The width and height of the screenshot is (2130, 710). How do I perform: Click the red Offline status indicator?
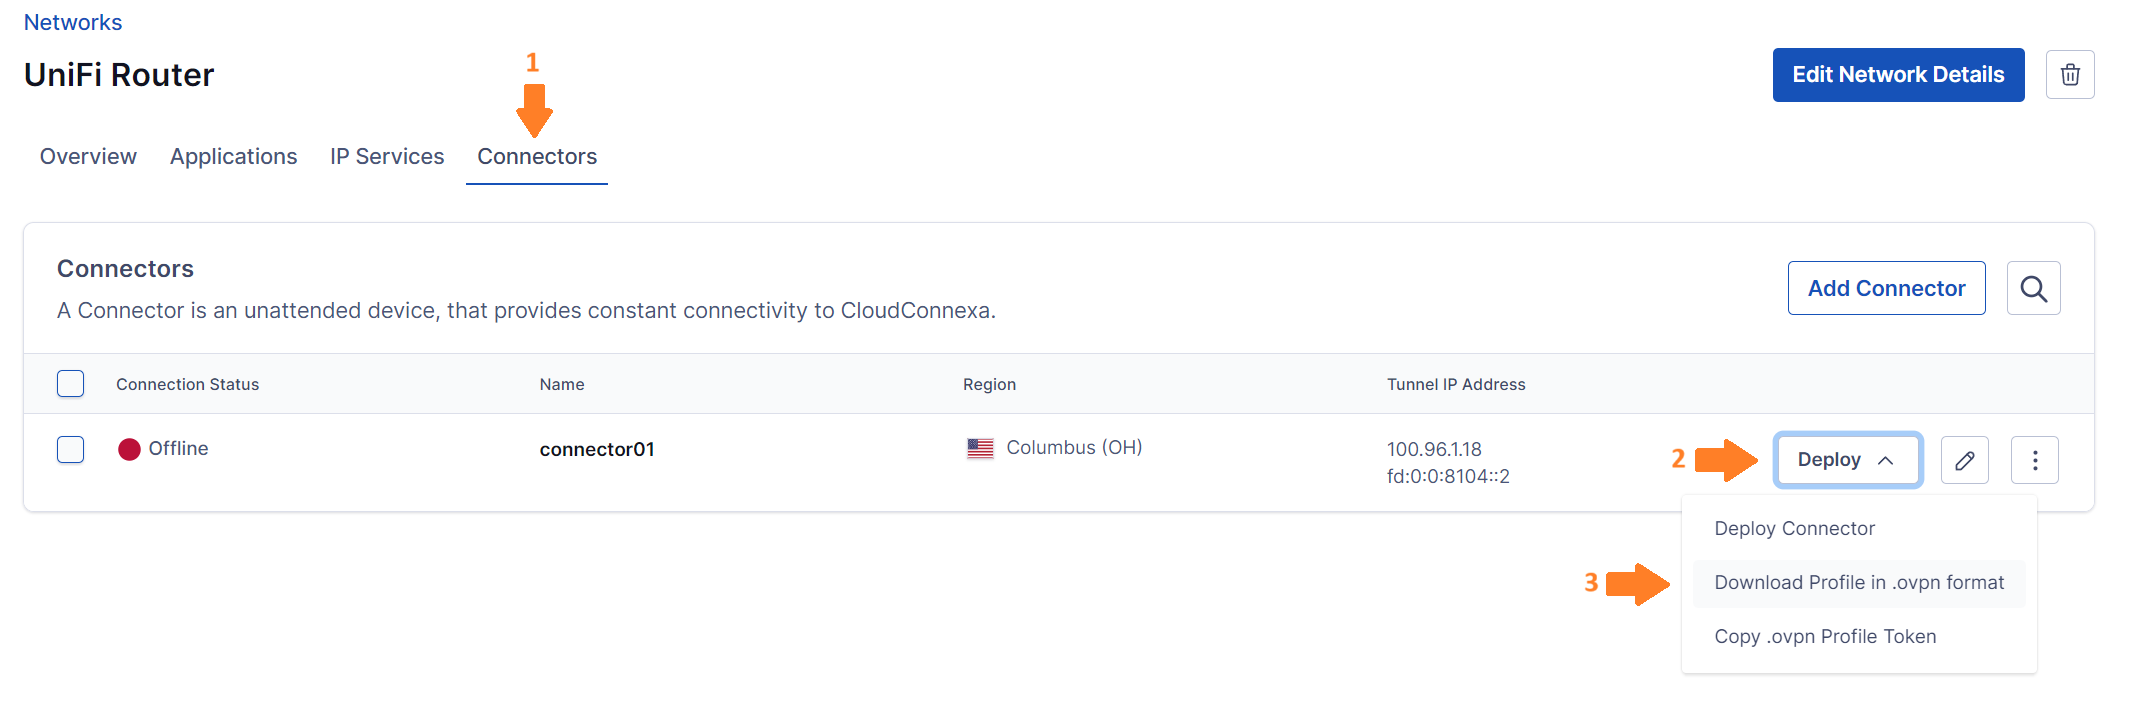pyautogui.click(x=129, y=449)
